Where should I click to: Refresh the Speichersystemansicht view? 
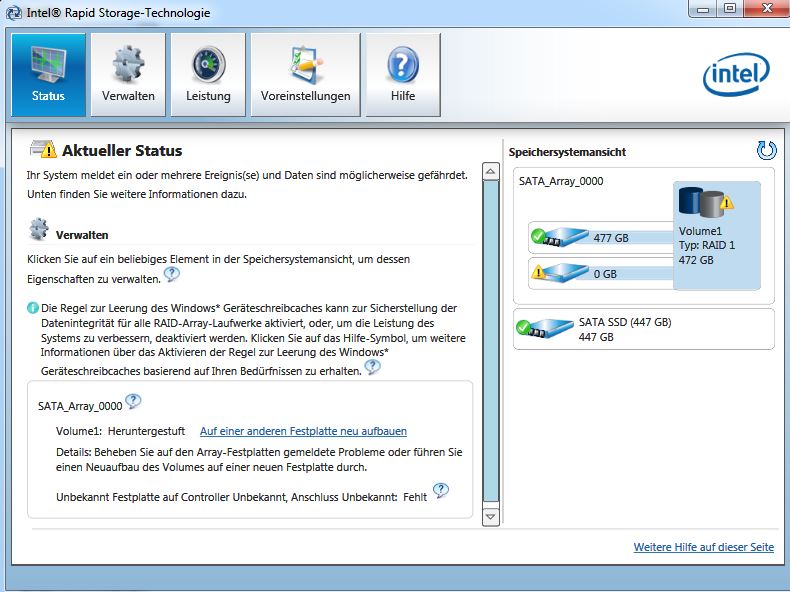pyautogui.click(x=766, y=150)
